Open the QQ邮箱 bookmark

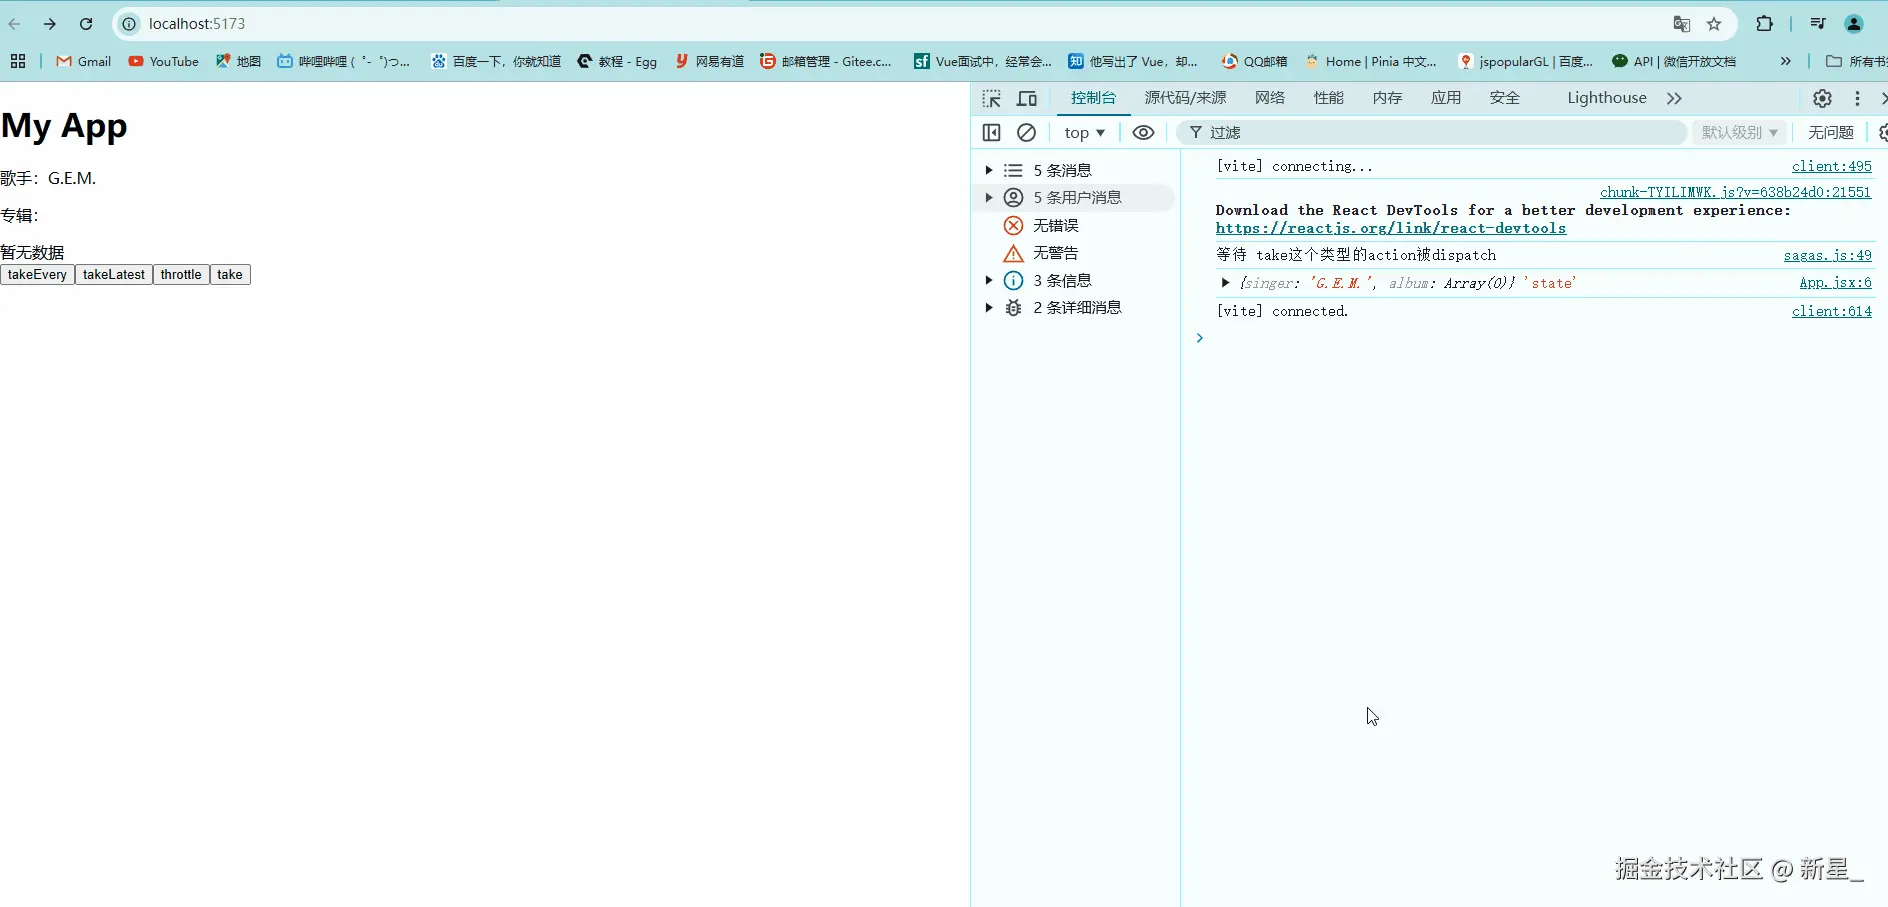click(x=1254, y=61)
